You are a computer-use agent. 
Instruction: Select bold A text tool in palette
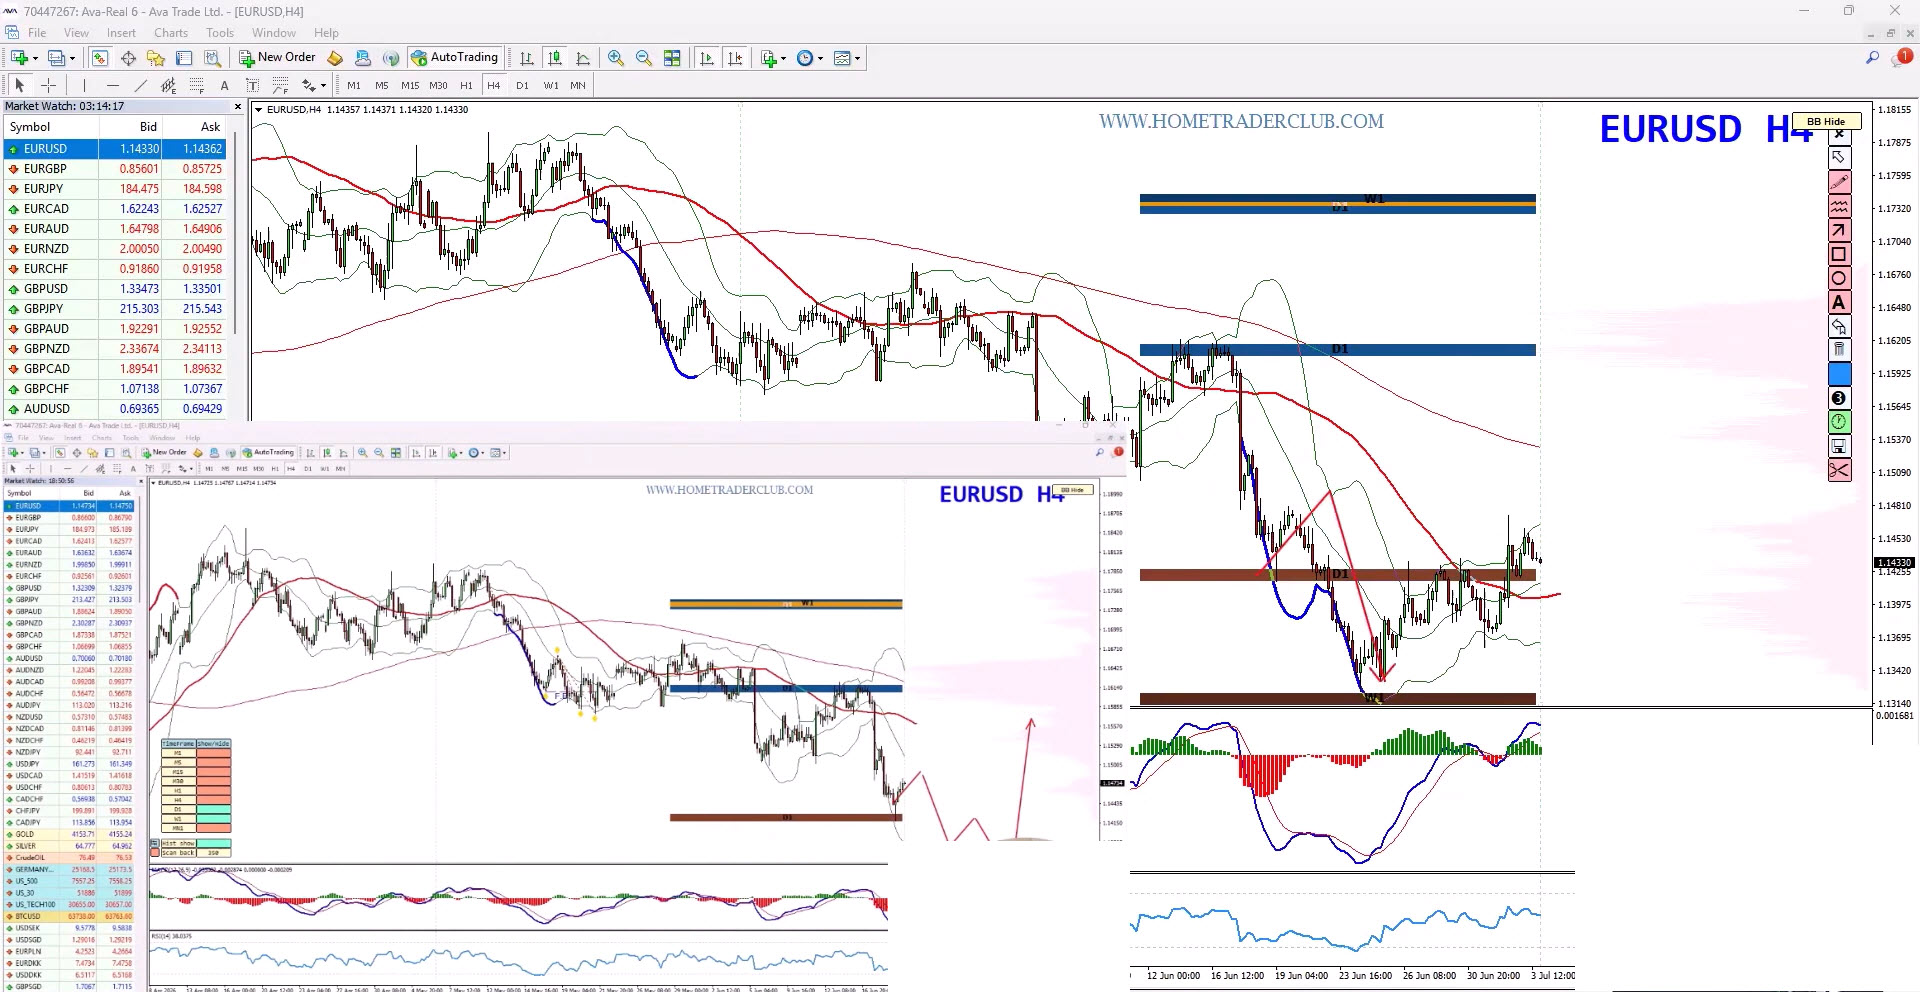pyautogui.click(x=1839, y=302)
